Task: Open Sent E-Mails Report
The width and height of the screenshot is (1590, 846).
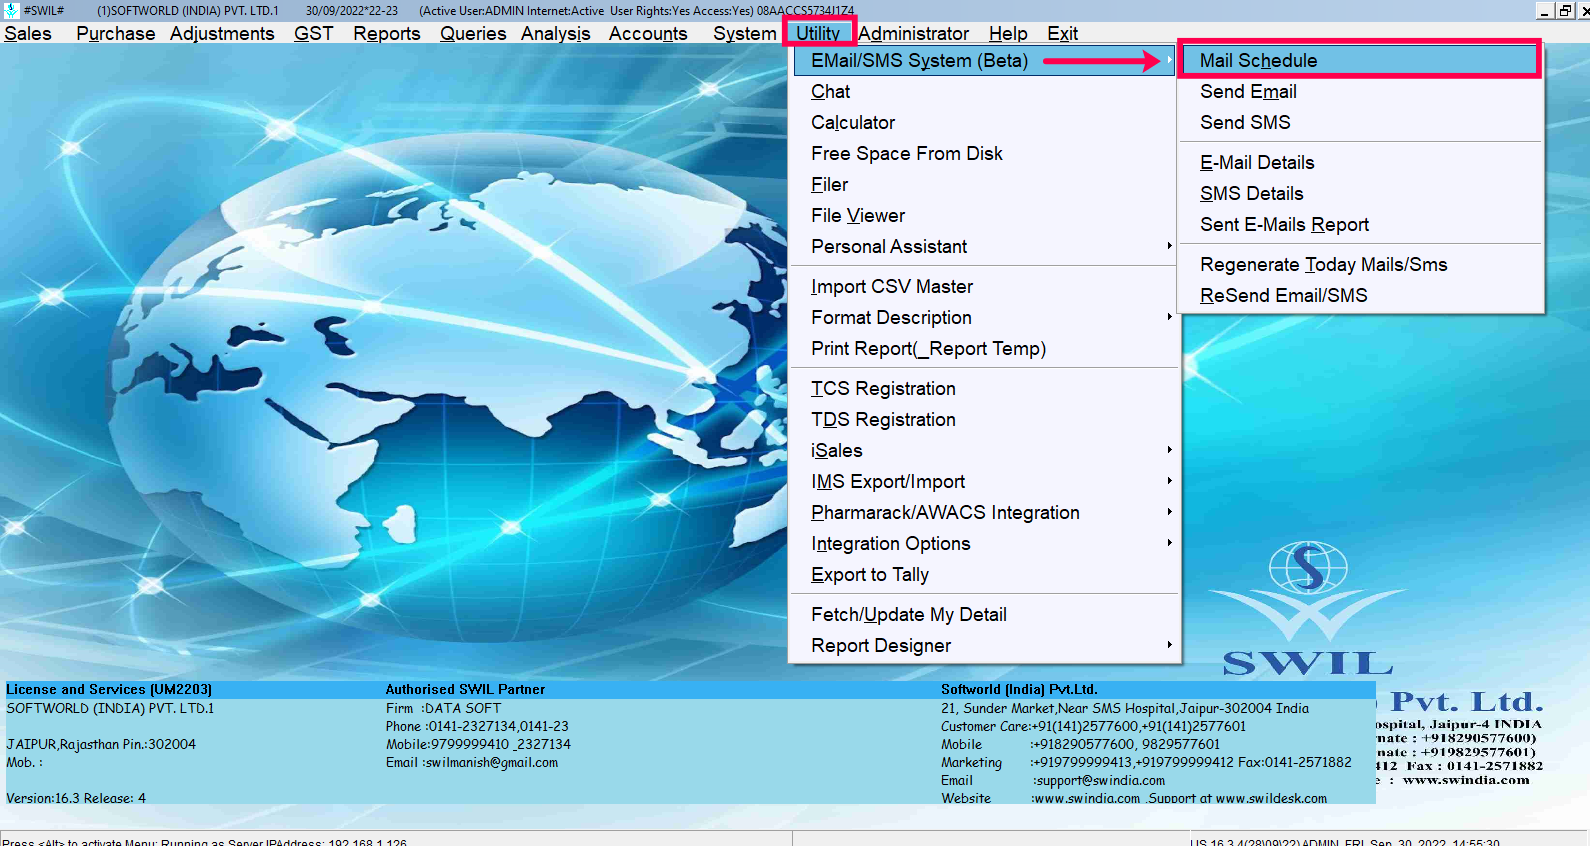Action: (1361, 224)
